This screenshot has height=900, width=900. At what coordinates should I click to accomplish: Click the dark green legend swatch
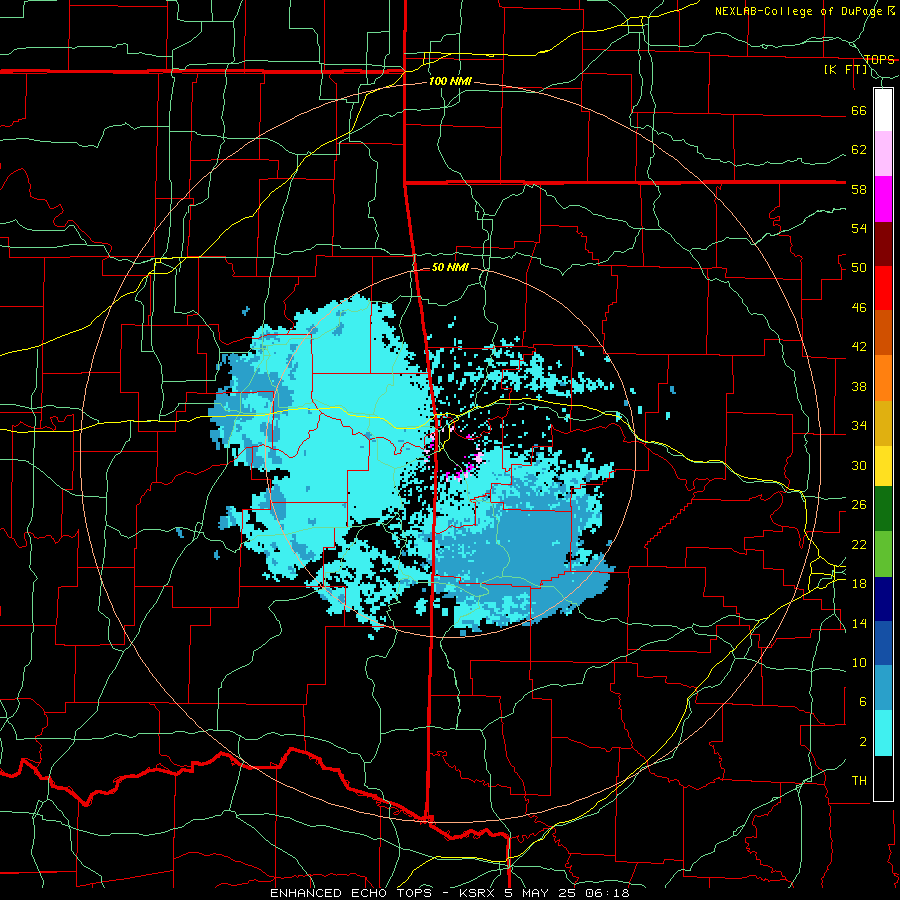[x=883, y=509]
